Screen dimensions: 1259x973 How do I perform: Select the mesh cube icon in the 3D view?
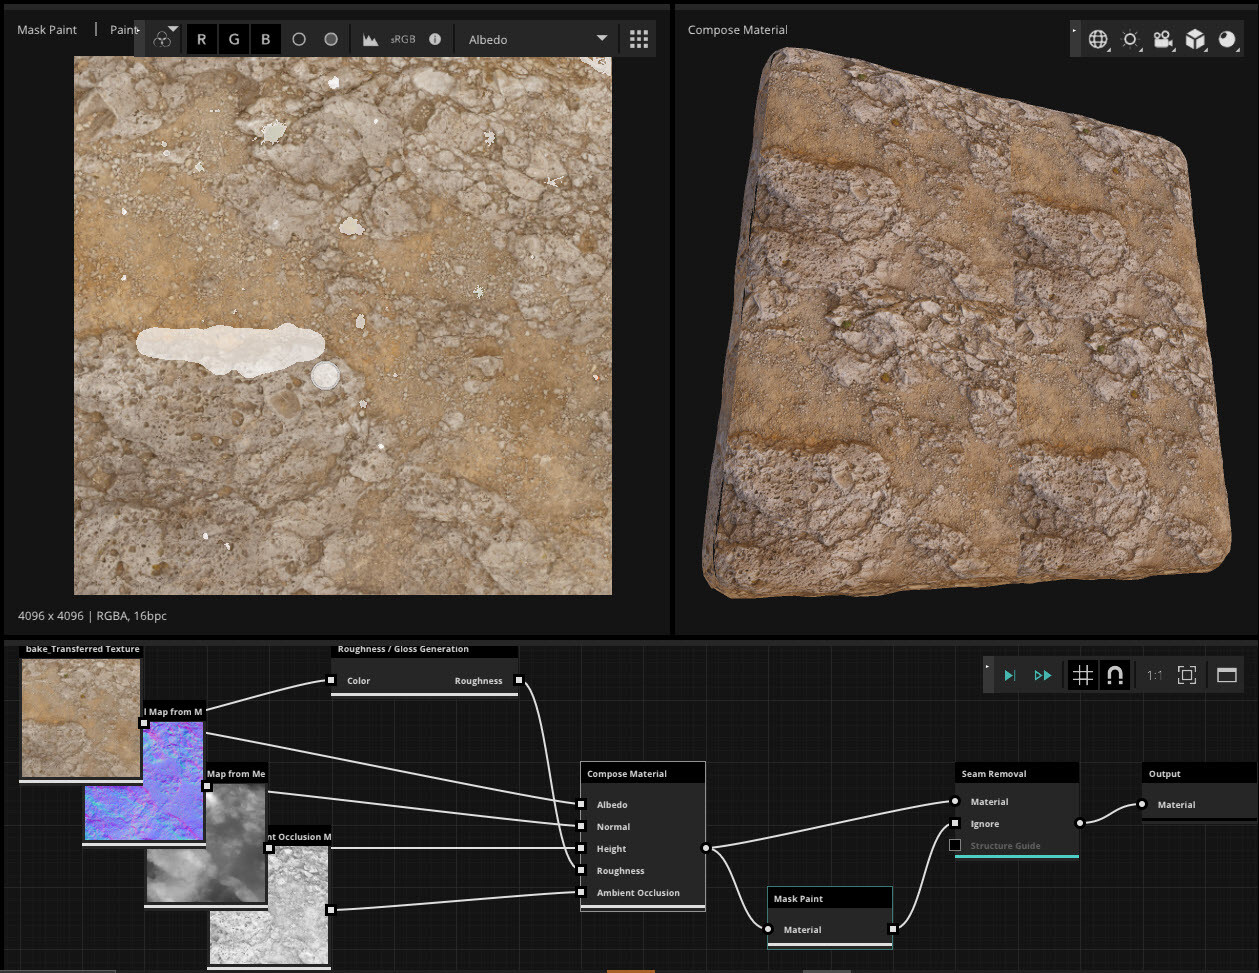coord(1195,39)
